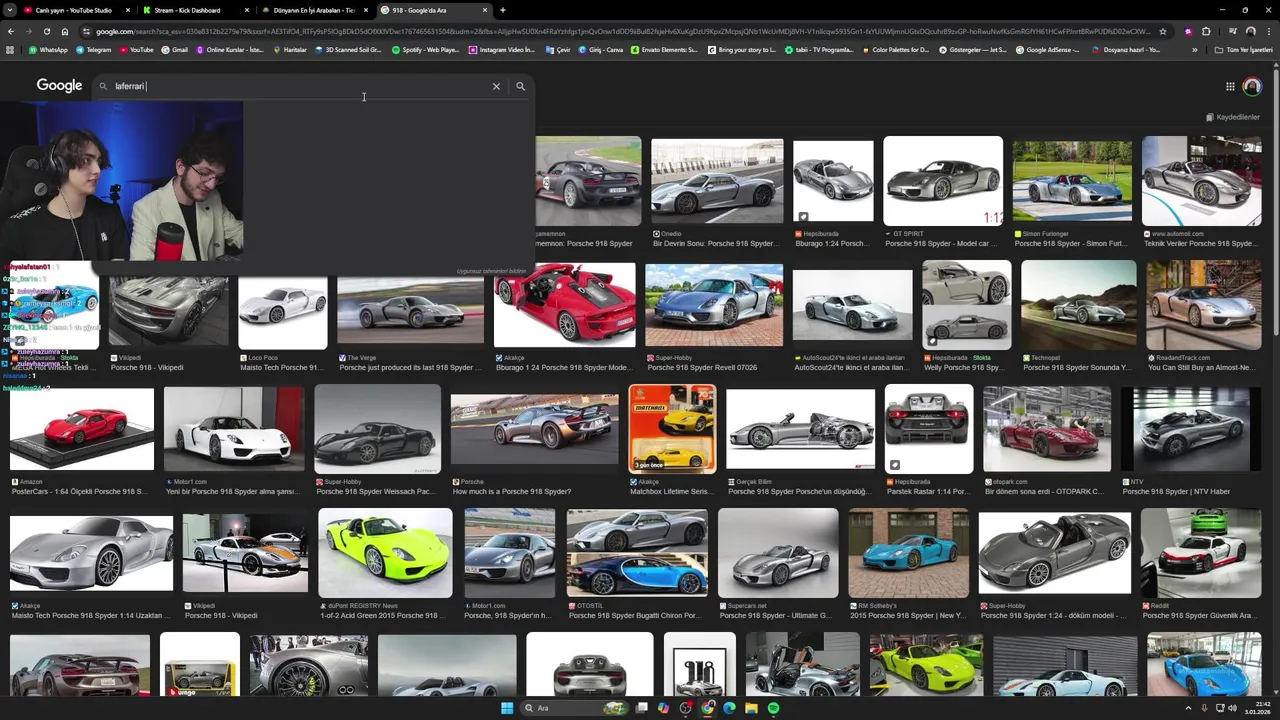The image size is (1280, 720).
Task: Click the magnifier search button in Google
Action: tap(520, 86)
